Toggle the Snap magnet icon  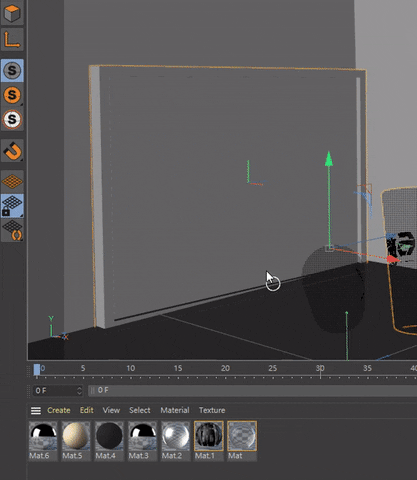[12, 151]
